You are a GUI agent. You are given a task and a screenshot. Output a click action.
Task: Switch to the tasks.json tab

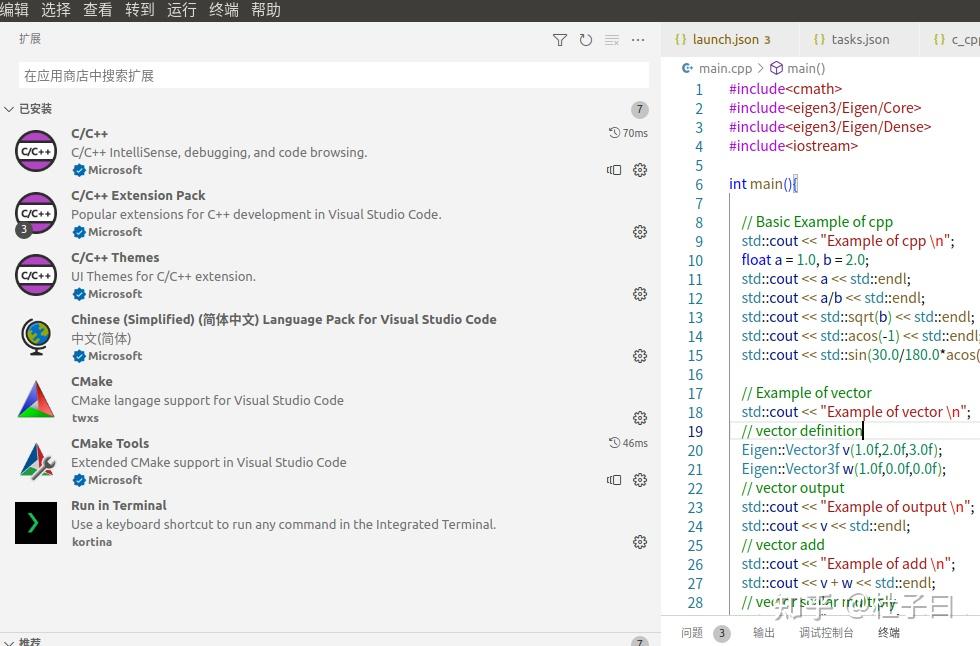pyautogui.click(x=858, y=39)
